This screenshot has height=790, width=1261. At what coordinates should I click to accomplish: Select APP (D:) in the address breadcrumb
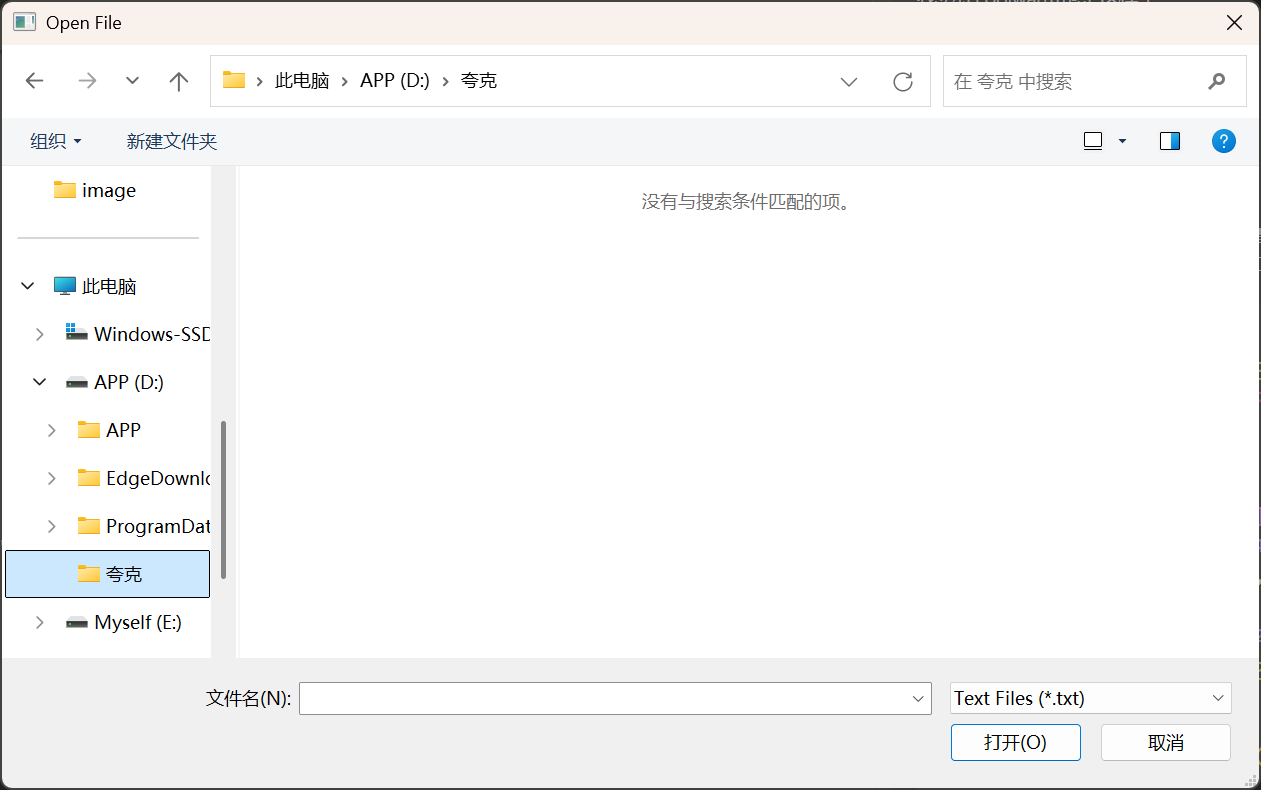395,81
